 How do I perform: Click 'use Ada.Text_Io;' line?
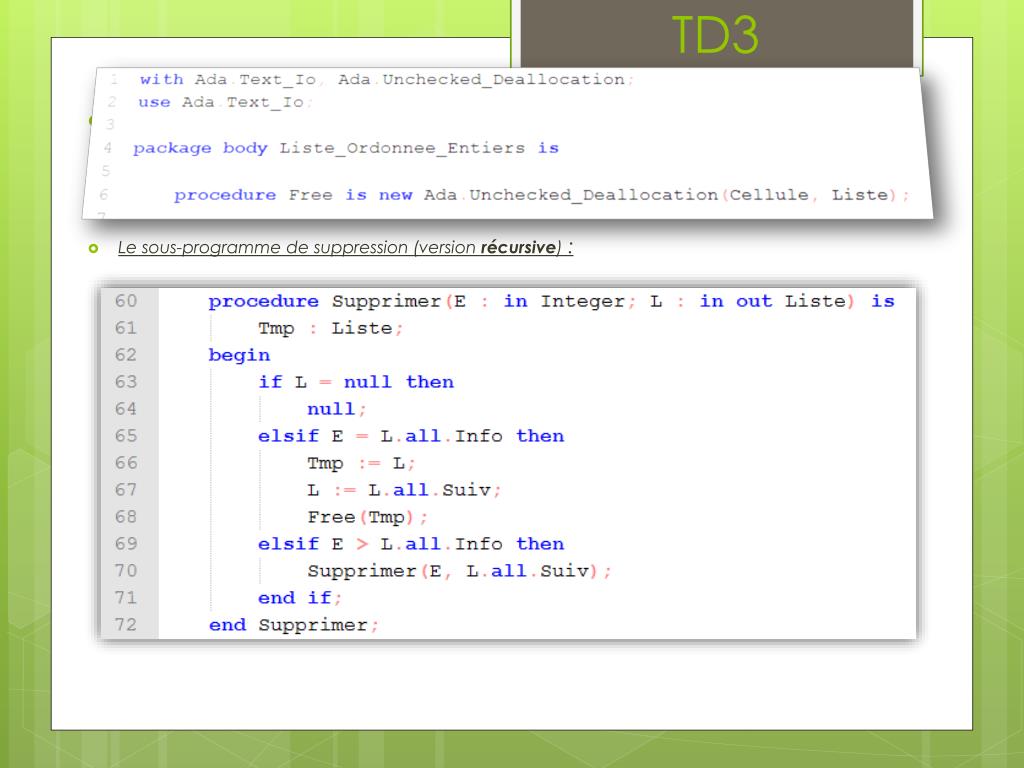pos(225,103)
